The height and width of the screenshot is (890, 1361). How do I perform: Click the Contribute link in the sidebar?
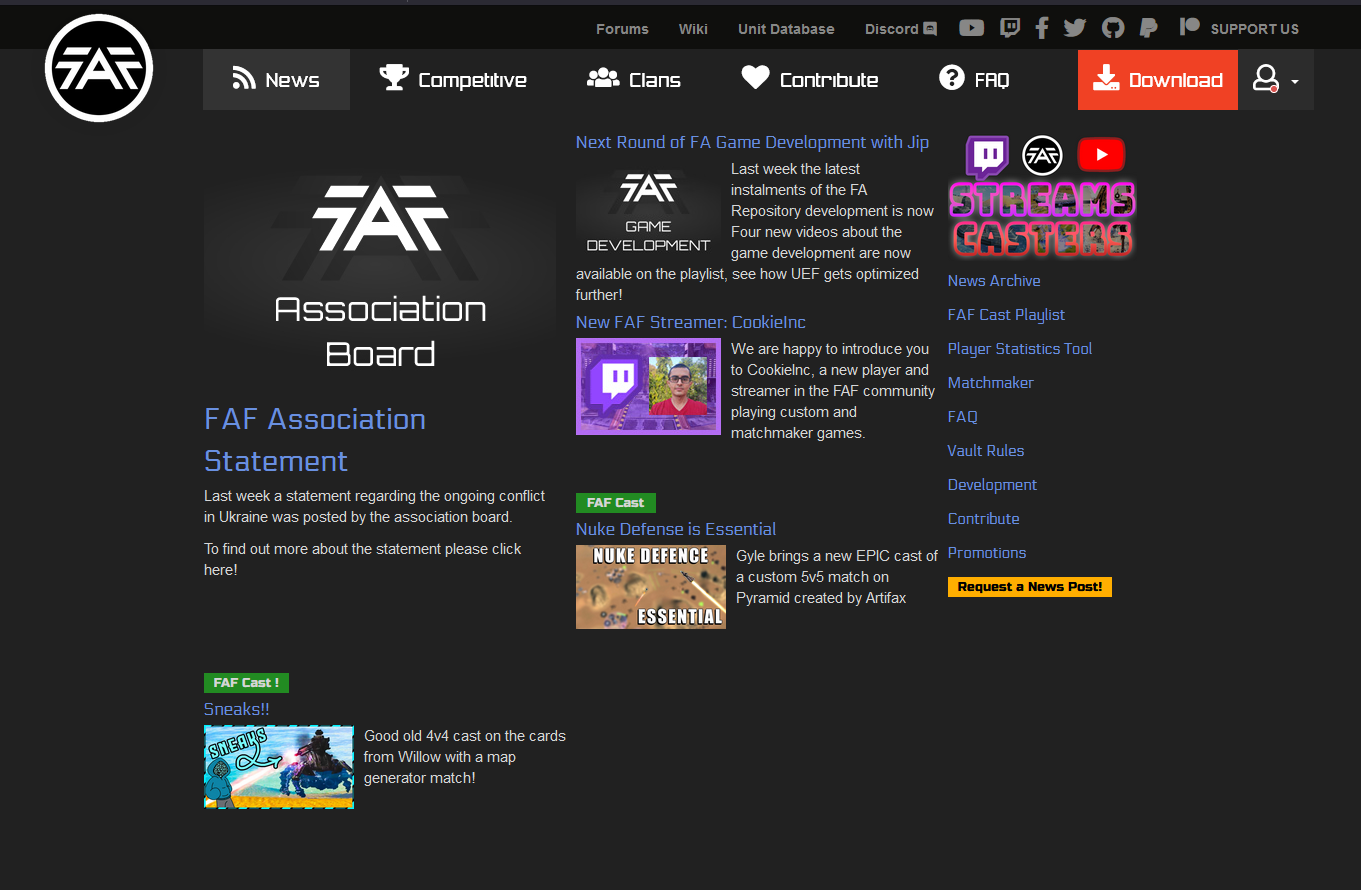[x=984, y=519]
